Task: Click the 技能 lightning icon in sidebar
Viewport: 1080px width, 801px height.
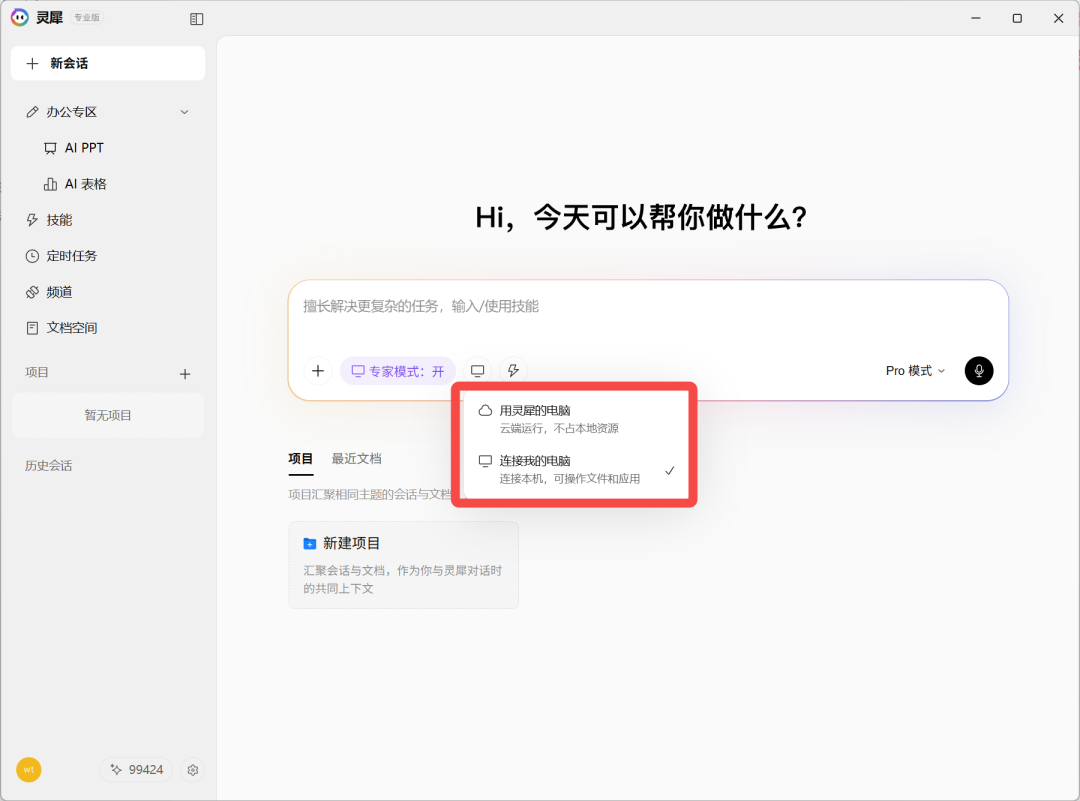Action: 32,220
